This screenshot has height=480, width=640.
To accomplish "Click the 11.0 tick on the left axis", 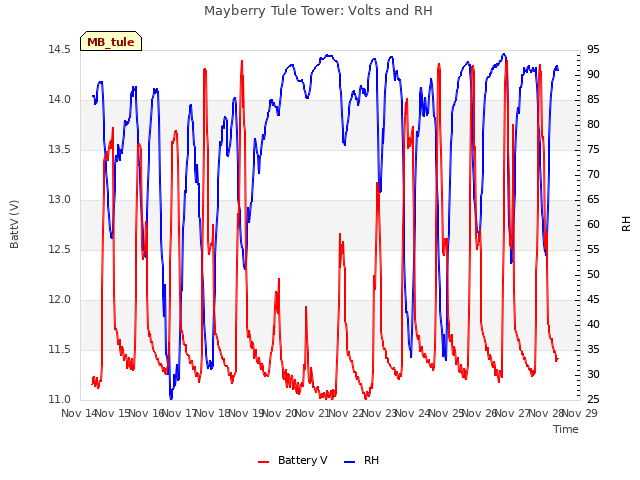I will 59,399.
